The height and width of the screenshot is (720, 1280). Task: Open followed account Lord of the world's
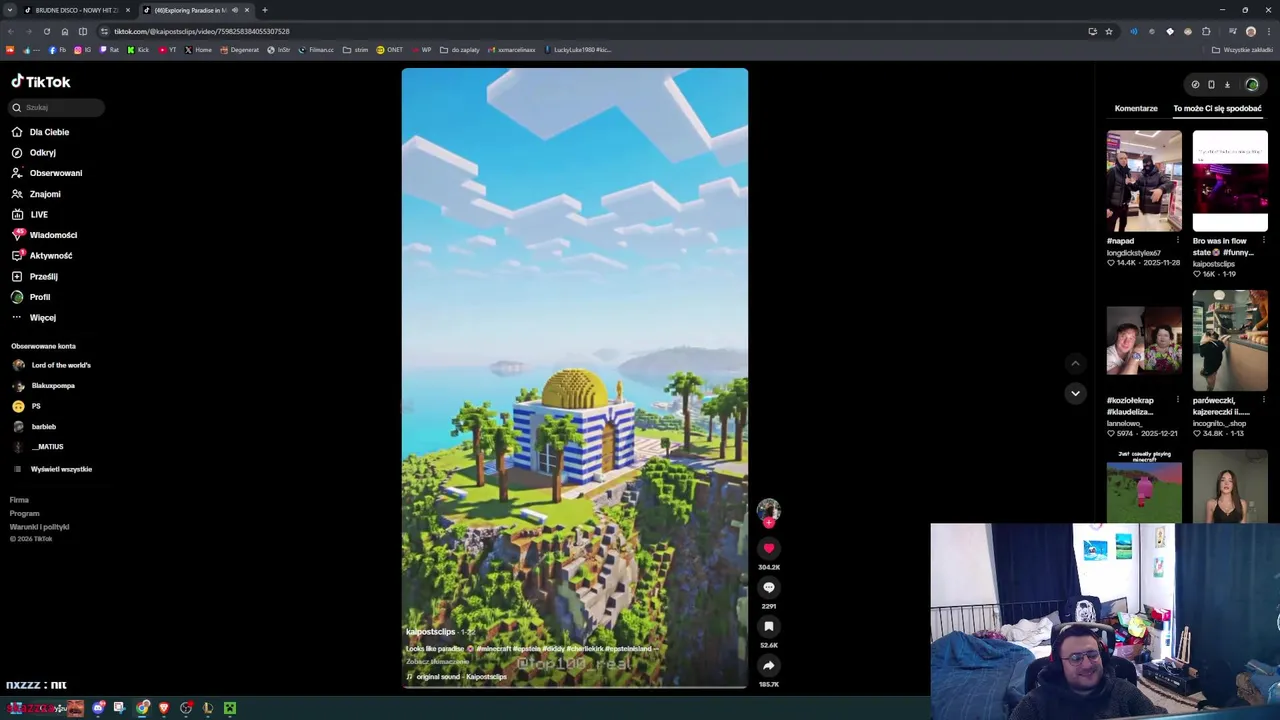(x=51, y=365)
